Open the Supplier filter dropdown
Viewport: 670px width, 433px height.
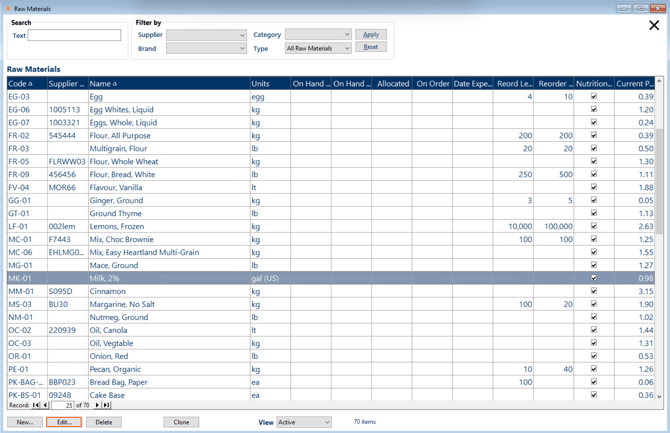pyautogui.click(x=206, y=35)
